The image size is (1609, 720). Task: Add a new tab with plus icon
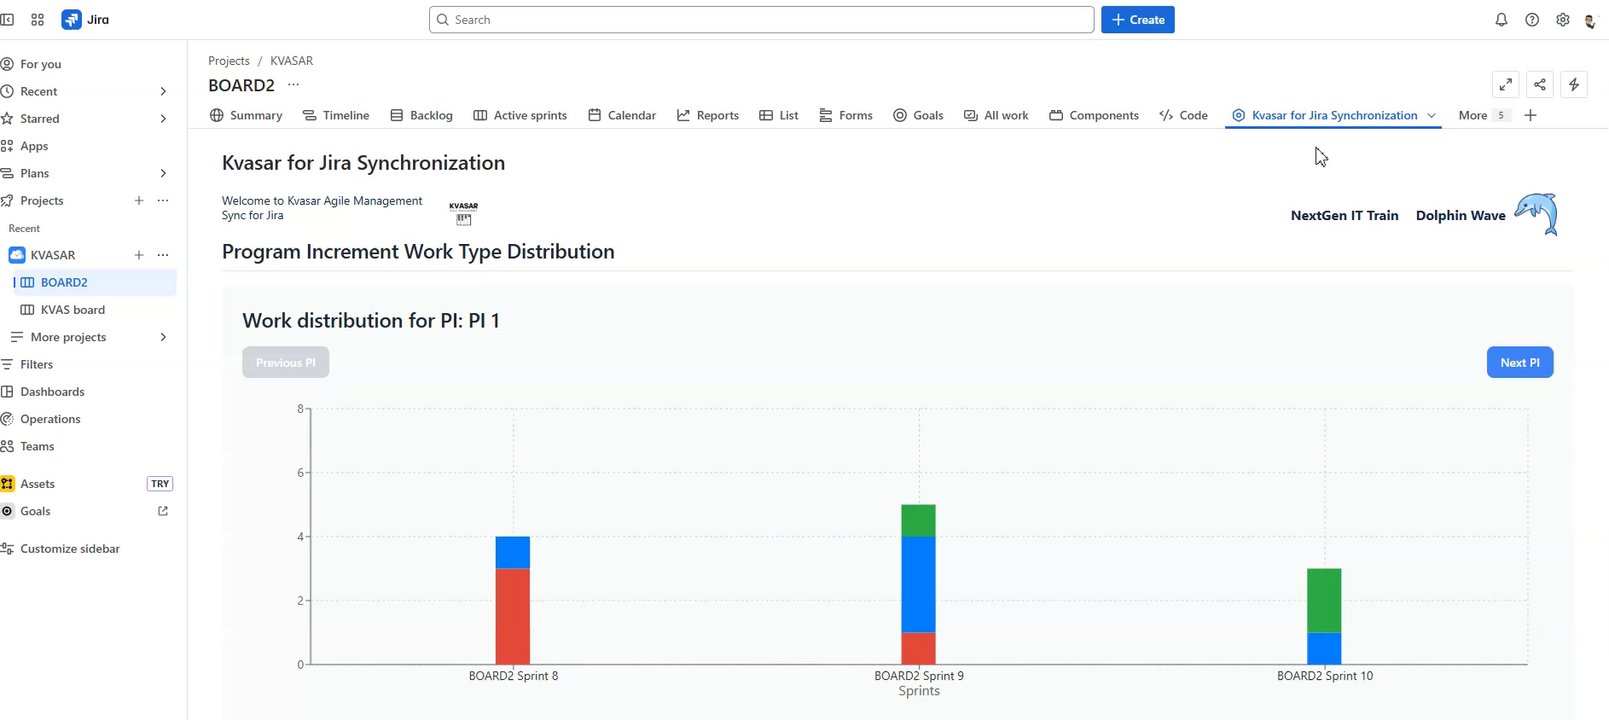(x=1530, y=115)
